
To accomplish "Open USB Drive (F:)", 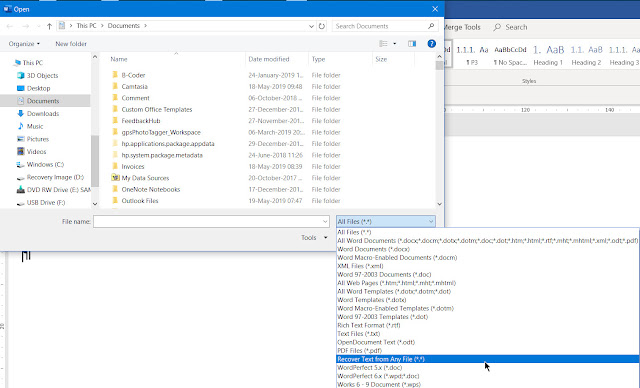I will [x=46, y=202].
